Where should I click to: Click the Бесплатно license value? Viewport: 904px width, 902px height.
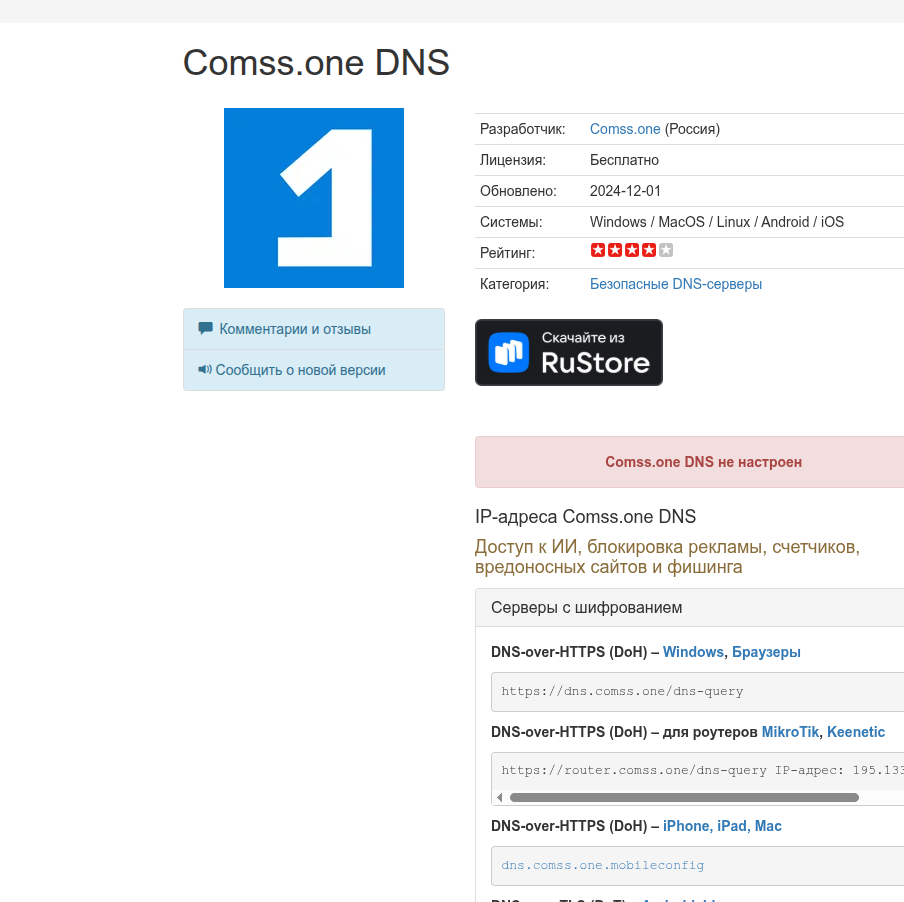(624, 160)
